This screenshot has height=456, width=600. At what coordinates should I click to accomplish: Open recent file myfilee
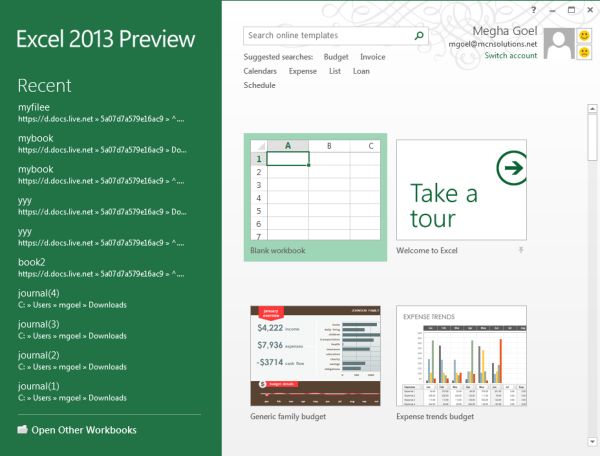[x=101, y=112]
